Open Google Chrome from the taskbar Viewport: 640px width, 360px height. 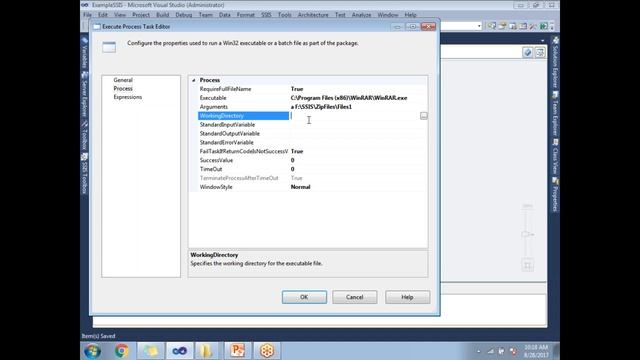[x=121, y=351]
